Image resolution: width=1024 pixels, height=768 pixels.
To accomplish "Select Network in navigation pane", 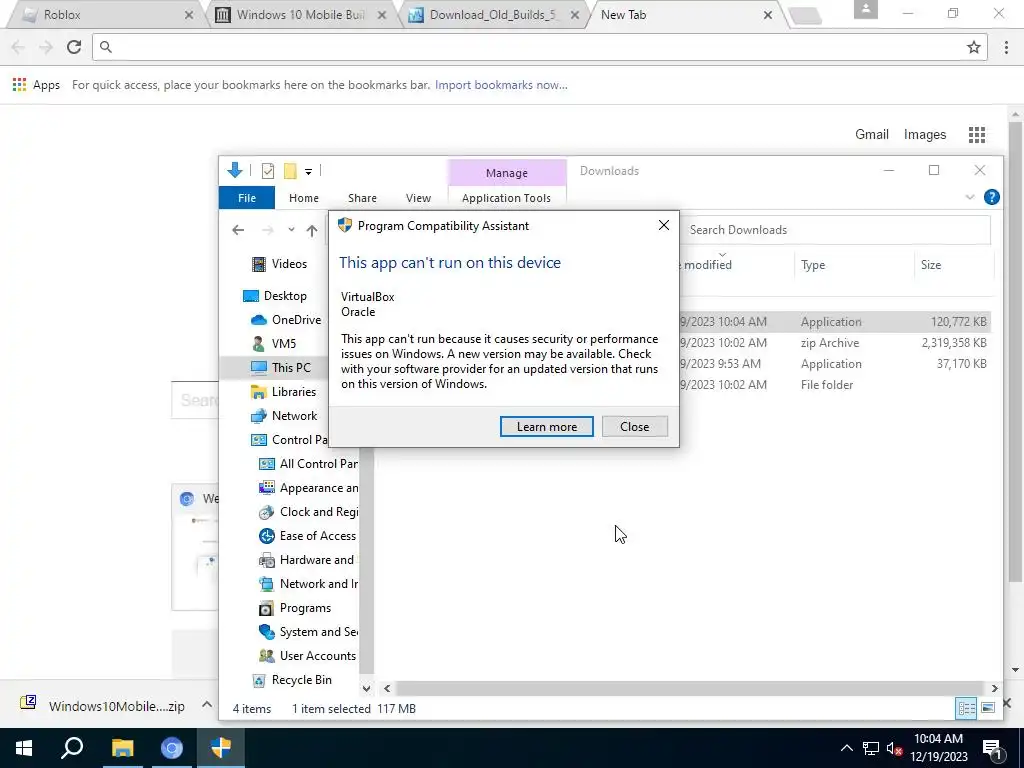I will coord(285,416).
